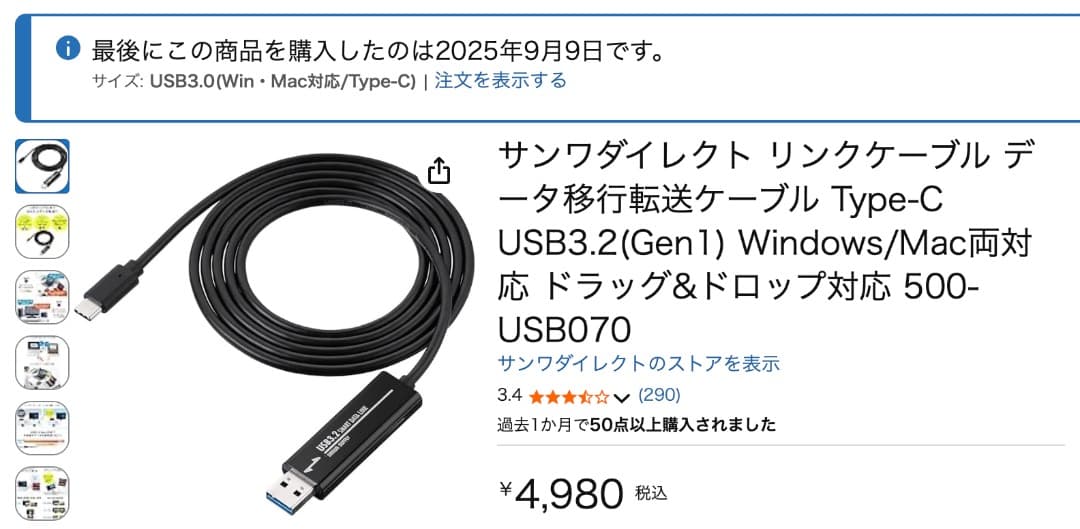The image size is (1080, 529).
Task: Visit サンワダイレクトのストアを表示 store link
Action: coord(638,363)
